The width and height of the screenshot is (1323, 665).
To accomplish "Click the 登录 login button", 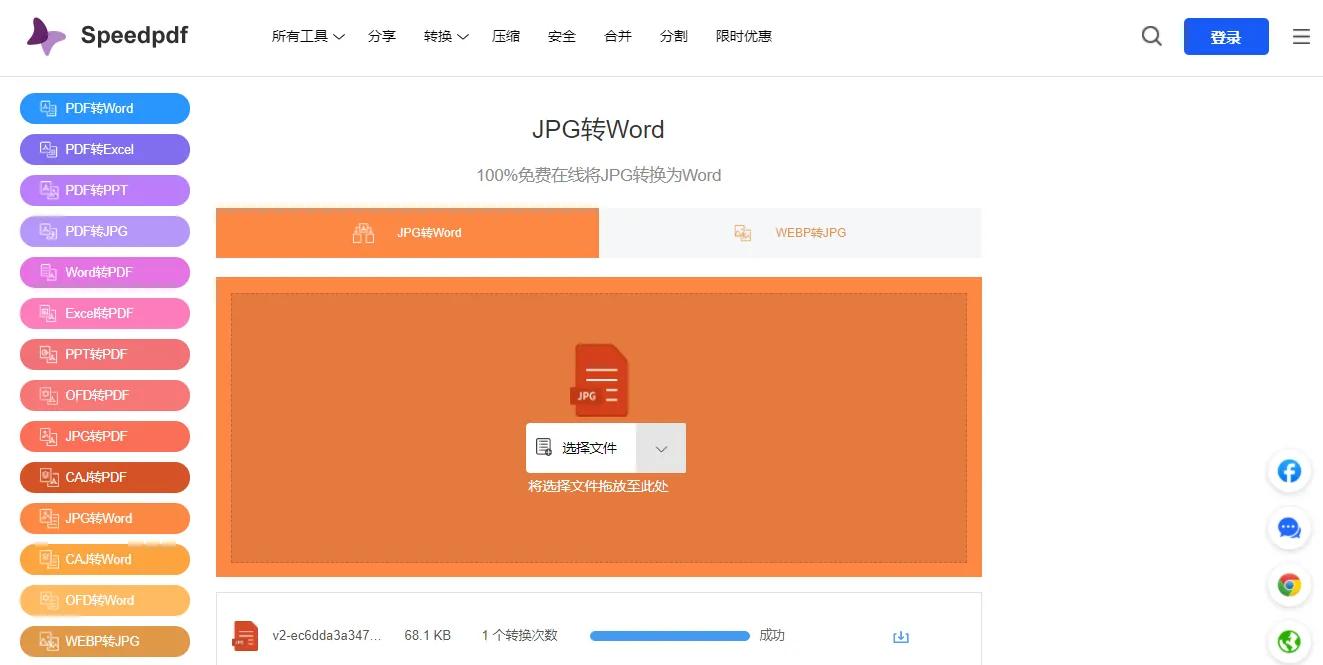I will coord(1225,37).
